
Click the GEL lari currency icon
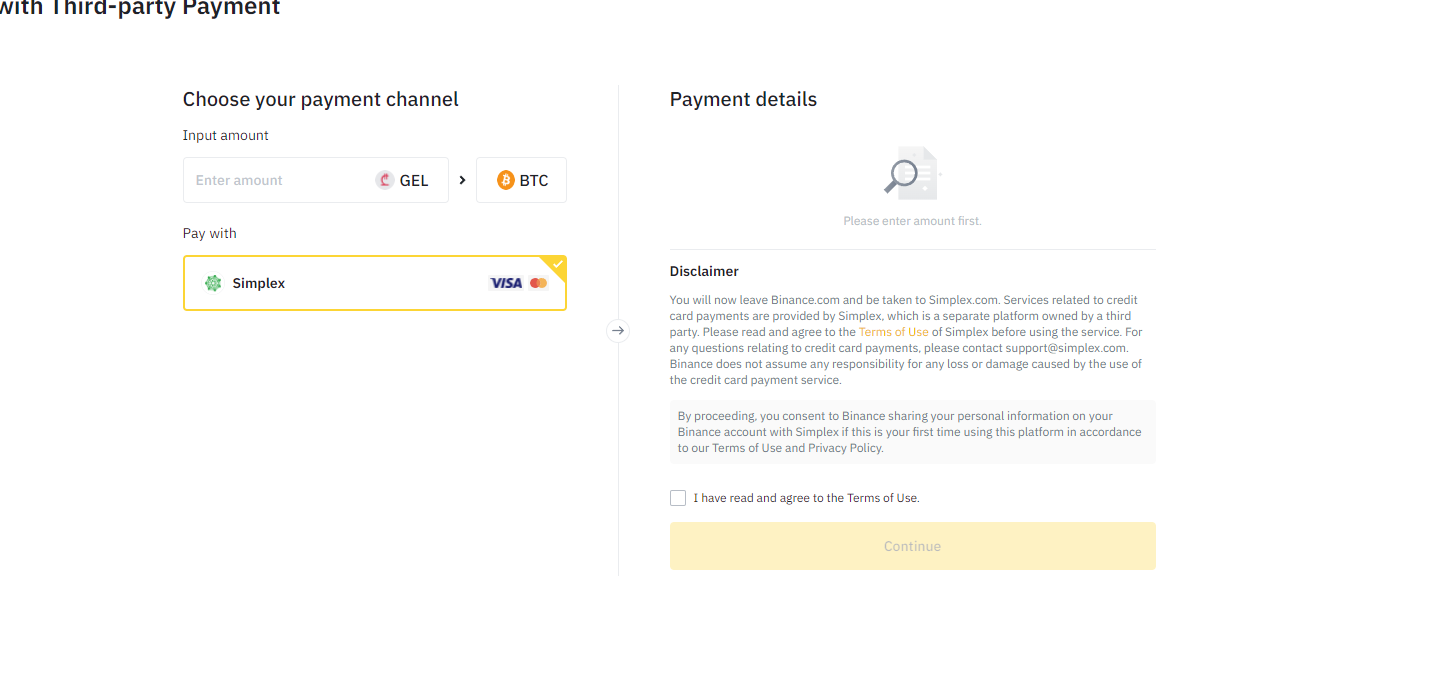[x=385, y=180]
